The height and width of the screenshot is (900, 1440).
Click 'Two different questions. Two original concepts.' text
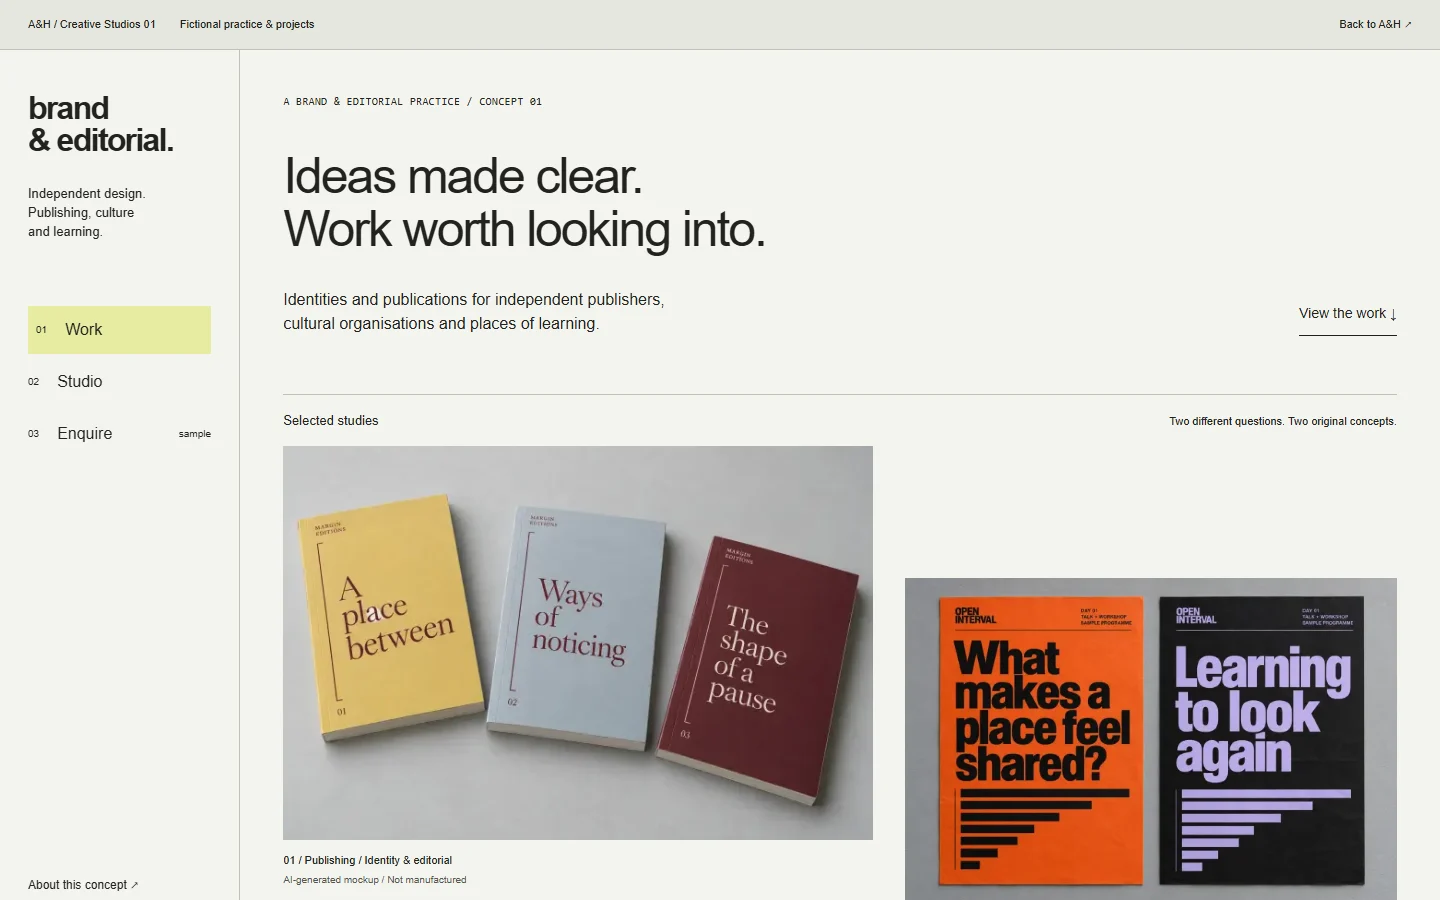pyautogui.click(x=1283, y=421)
